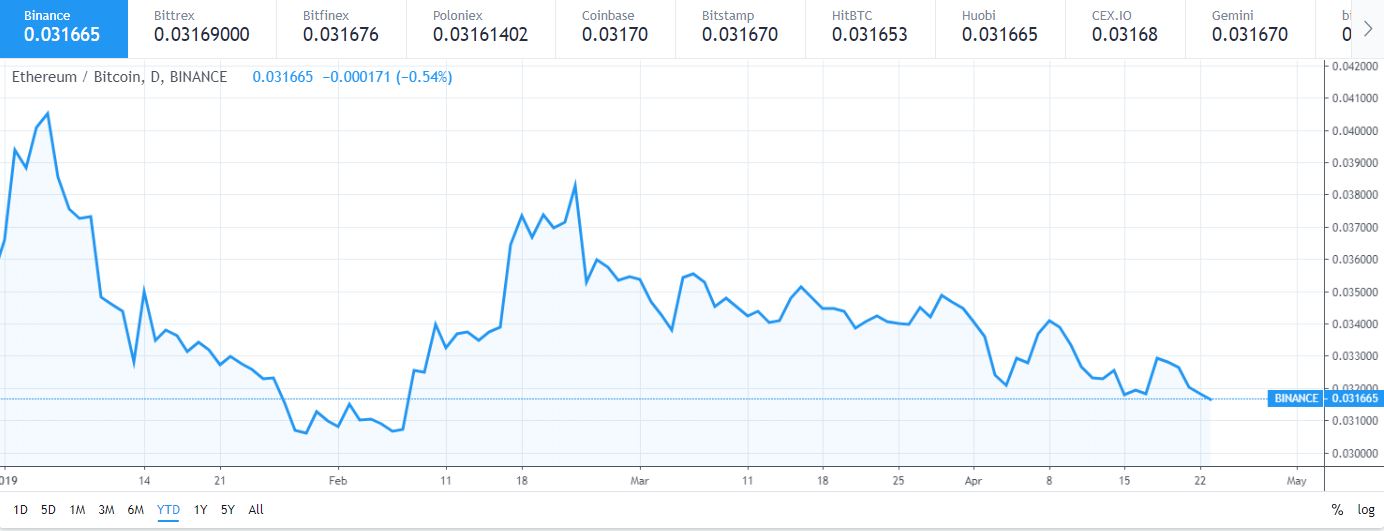1384x531 pixels.
Task: Toggle log scale on chart
Action: coord(1366,510)
